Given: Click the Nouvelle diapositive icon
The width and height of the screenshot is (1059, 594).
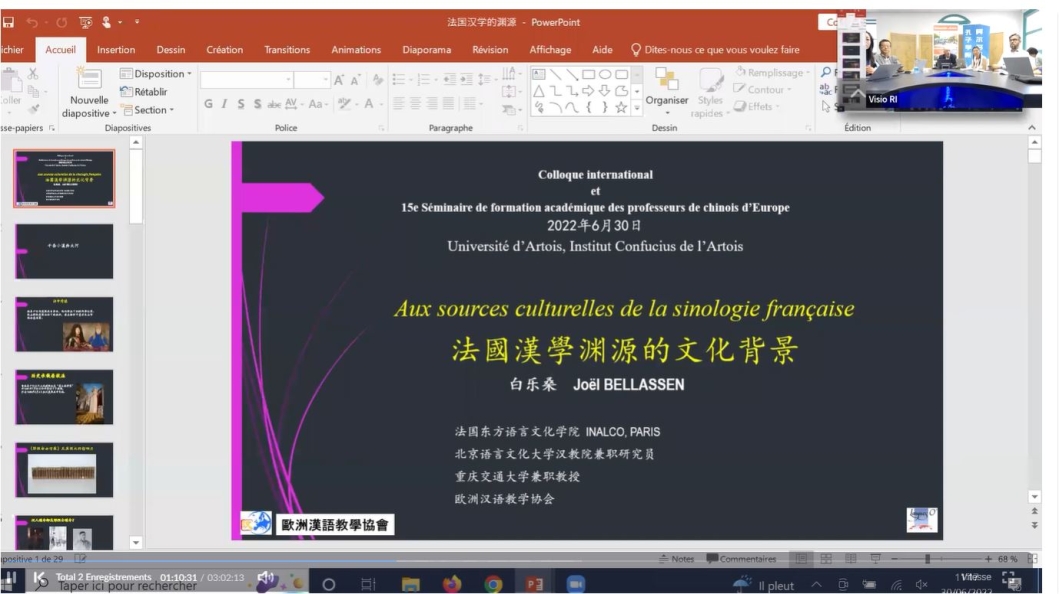Looking at the screenshot, I should tap(89, 80).
